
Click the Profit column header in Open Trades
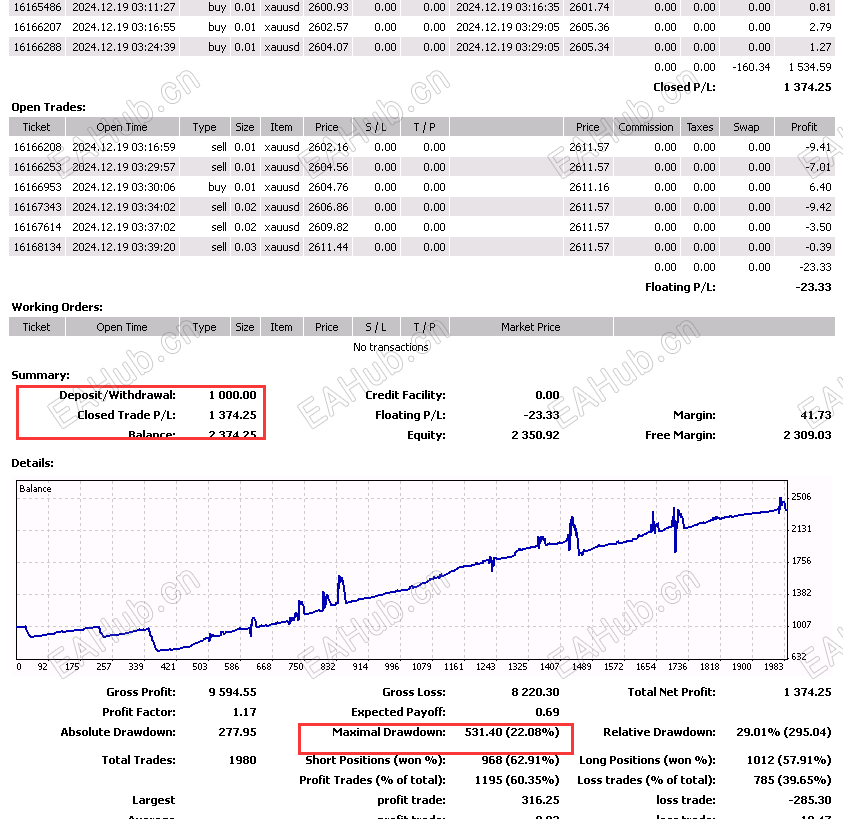[x=804, y=127]
